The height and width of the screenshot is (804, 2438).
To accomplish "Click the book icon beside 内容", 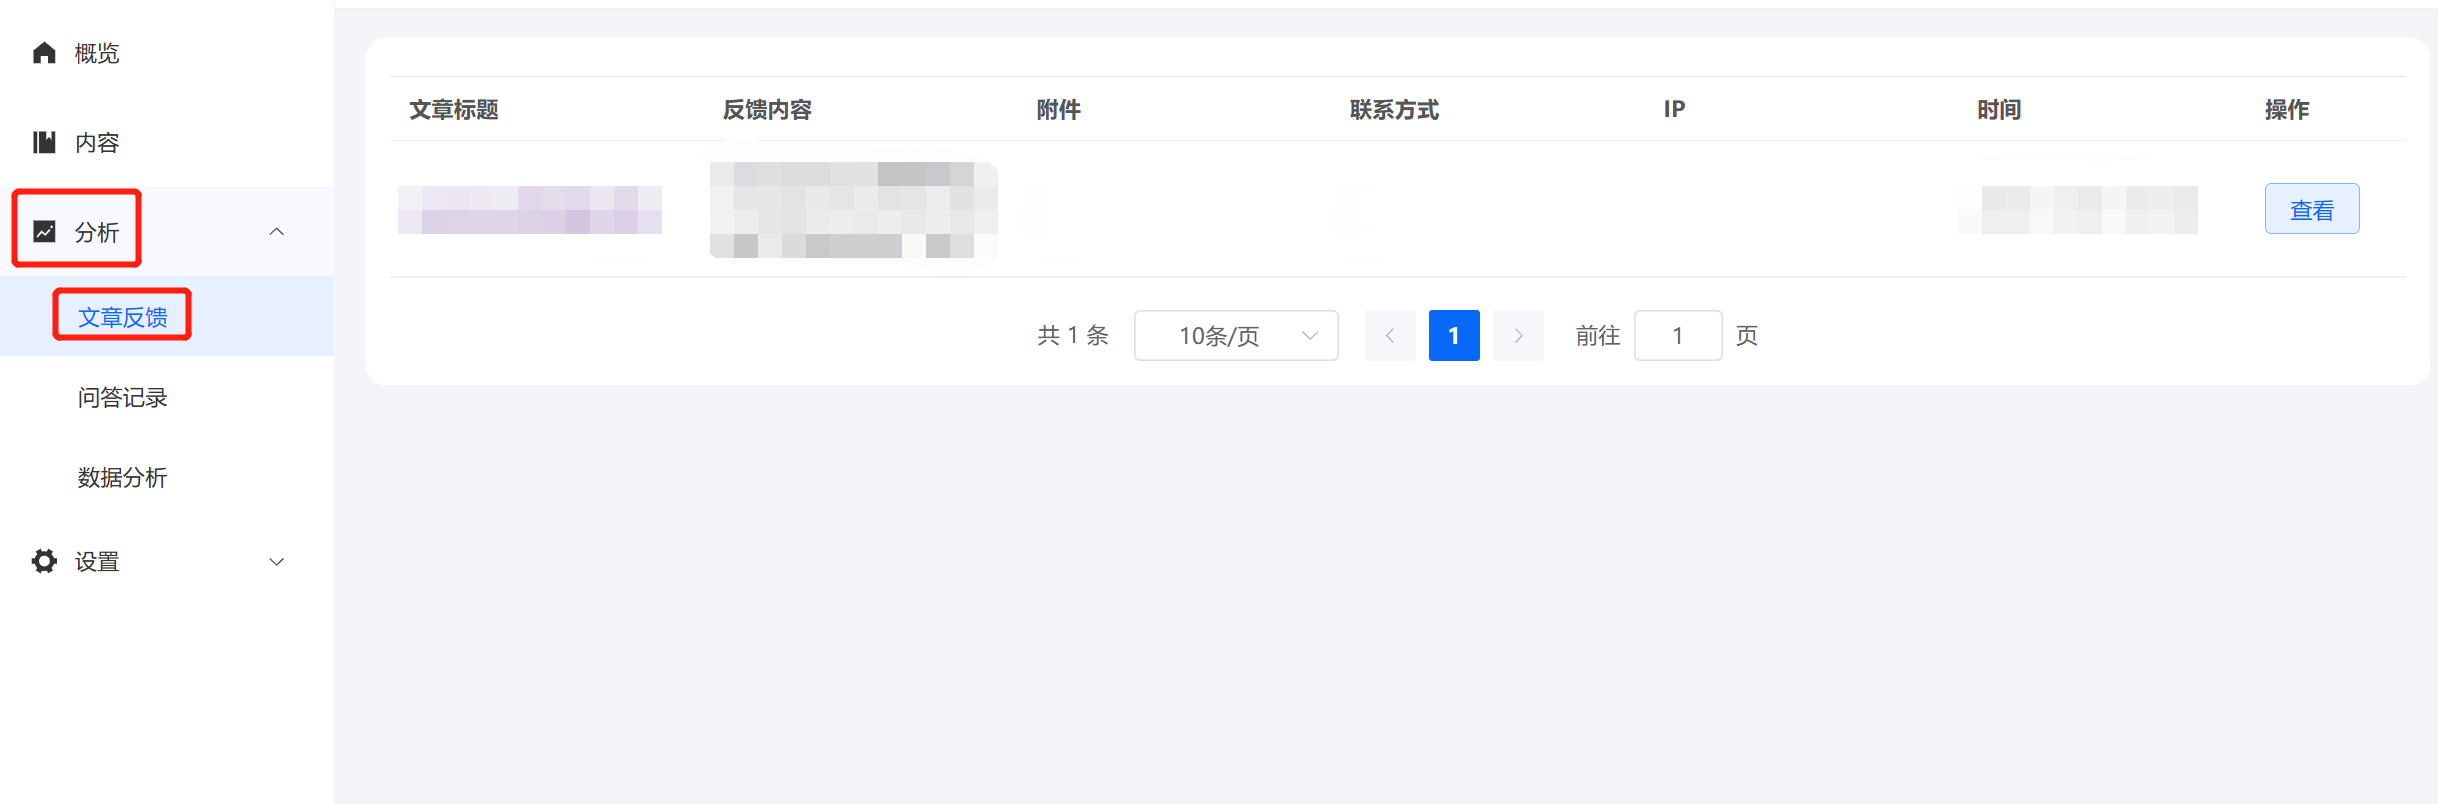I will click(44, 142).
